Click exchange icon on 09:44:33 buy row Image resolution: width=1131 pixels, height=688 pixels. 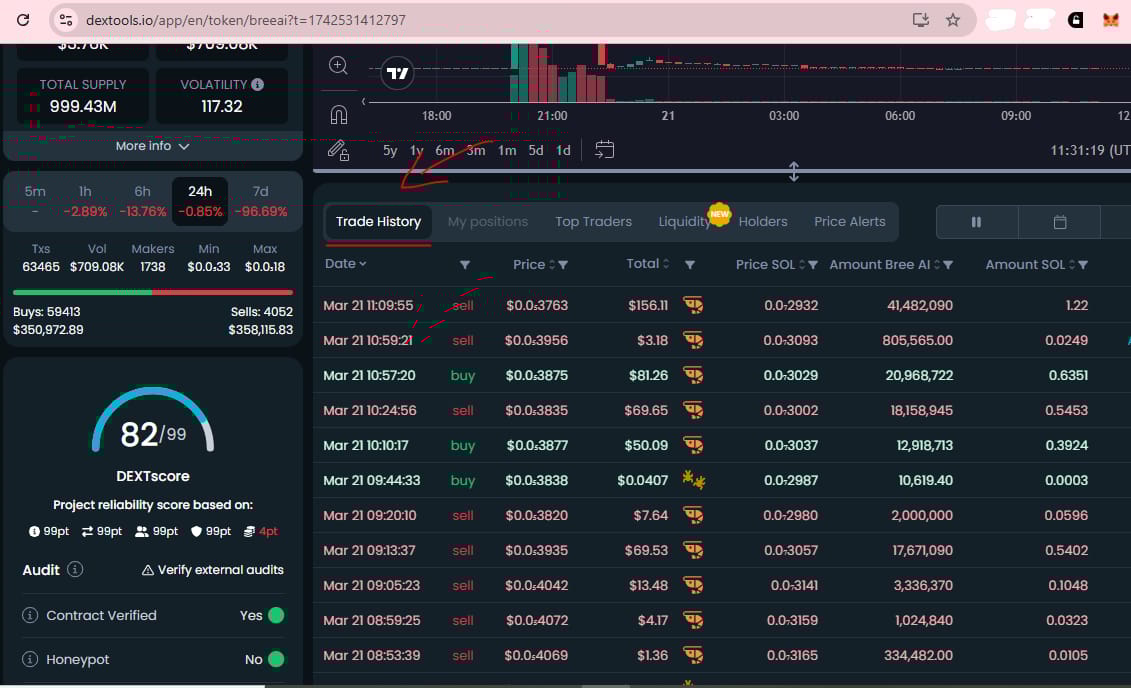(693, 480)
